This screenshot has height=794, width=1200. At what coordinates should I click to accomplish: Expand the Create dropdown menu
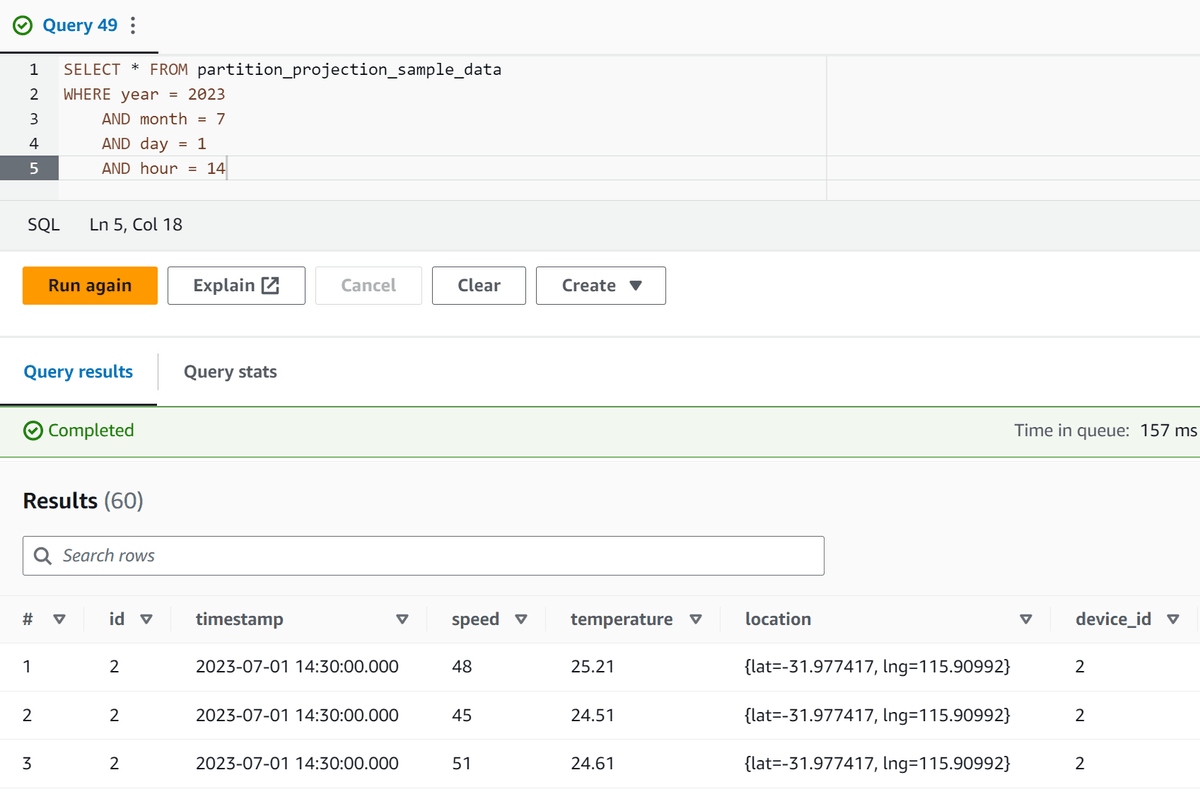pyautogui.click(x=600, y=285)
